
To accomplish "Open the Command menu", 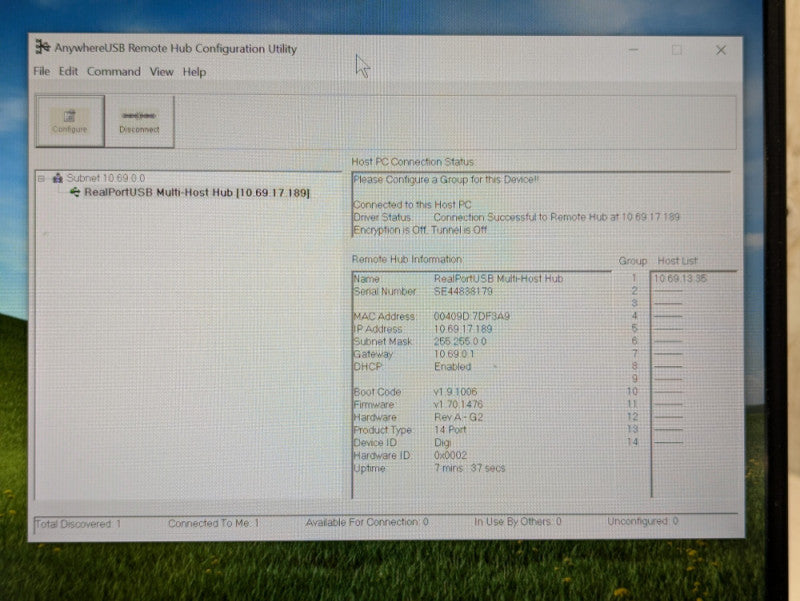I will click(113, 71).
